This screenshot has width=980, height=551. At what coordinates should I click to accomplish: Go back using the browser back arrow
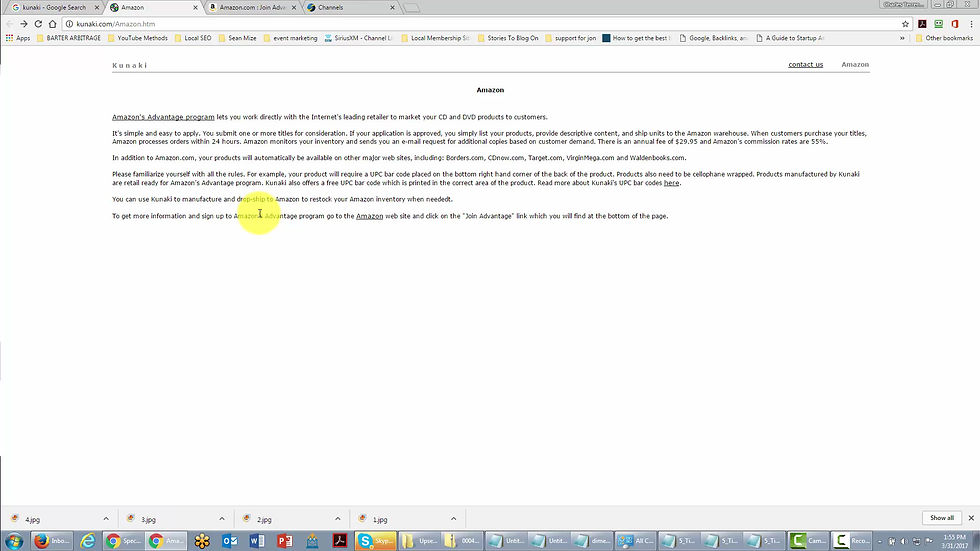coord(9,24)
